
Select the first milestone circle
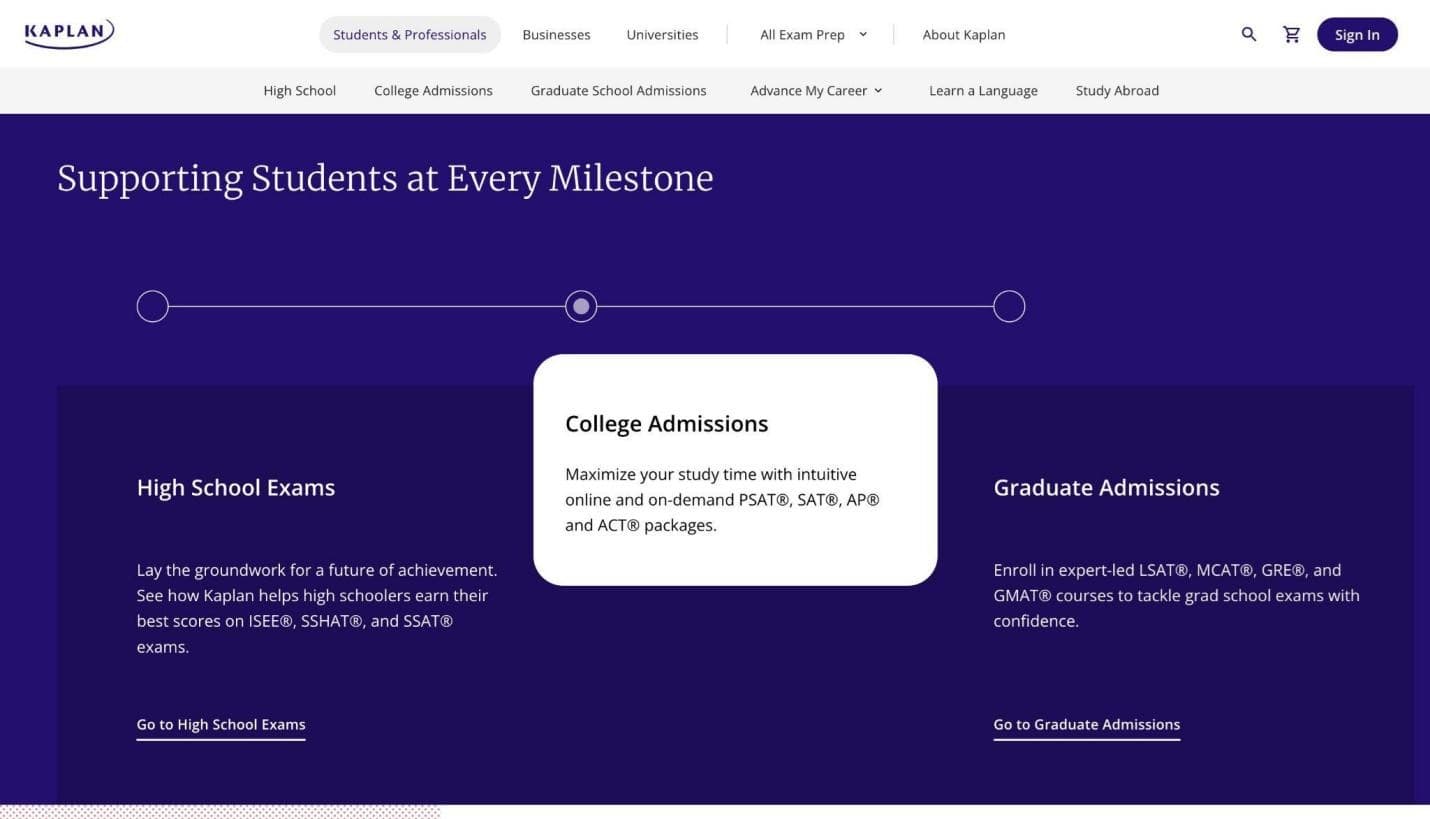pos(152,306)
